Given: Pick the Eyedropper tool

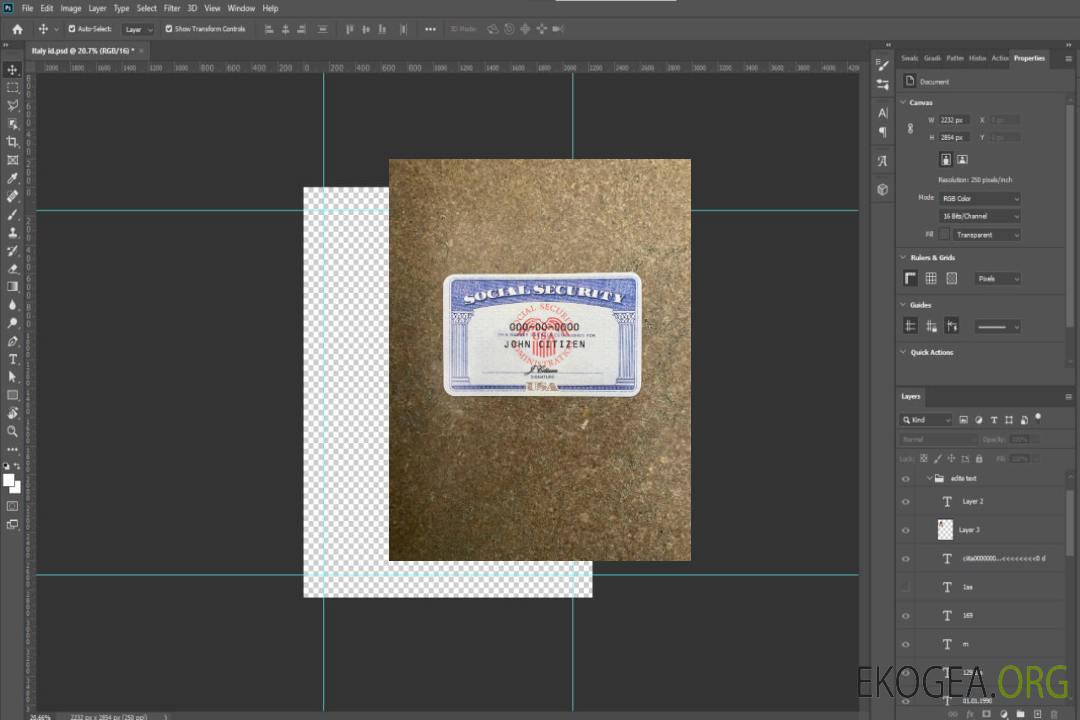Looking at the screenshot, I should pyautogui.click(x=12, y=178).
